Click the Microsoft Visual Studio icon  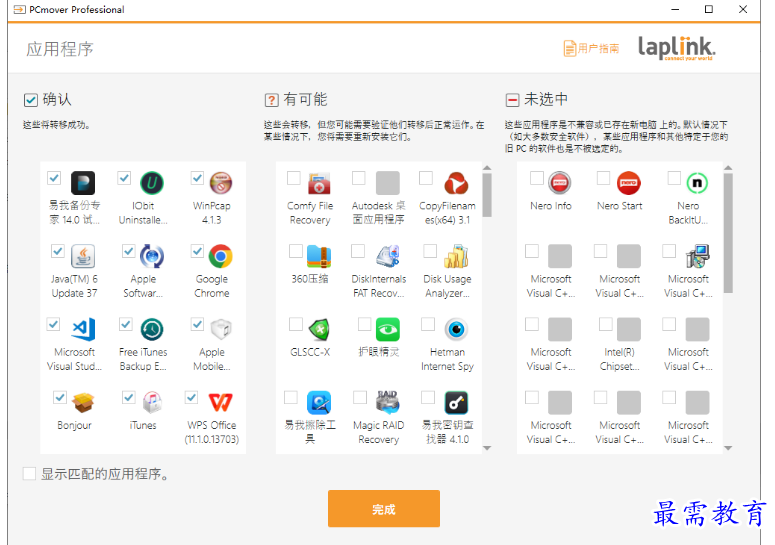coord(83,330)
